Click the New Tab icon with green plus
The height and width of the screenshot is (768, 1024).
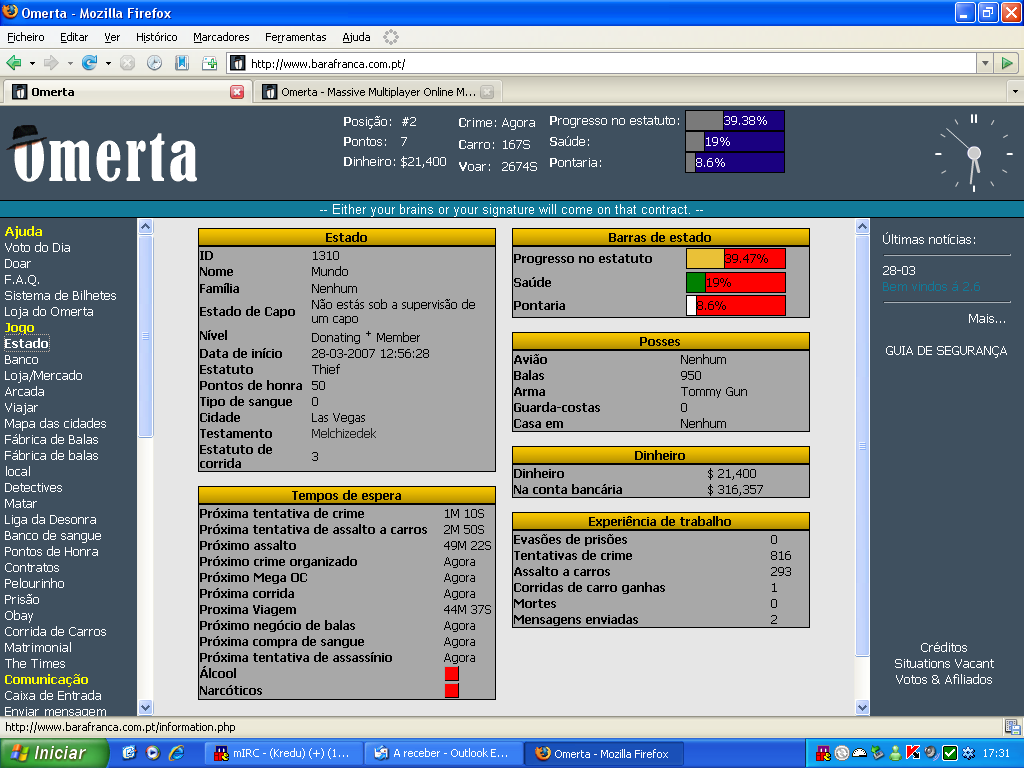coord(210,63)
